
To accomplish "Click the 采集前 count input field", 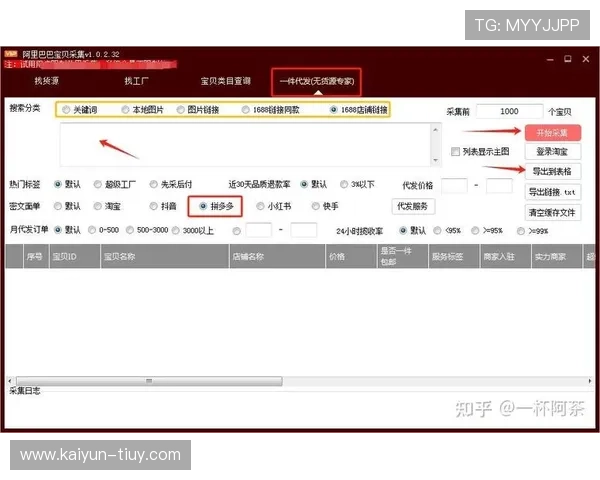I will click(509, 111).
